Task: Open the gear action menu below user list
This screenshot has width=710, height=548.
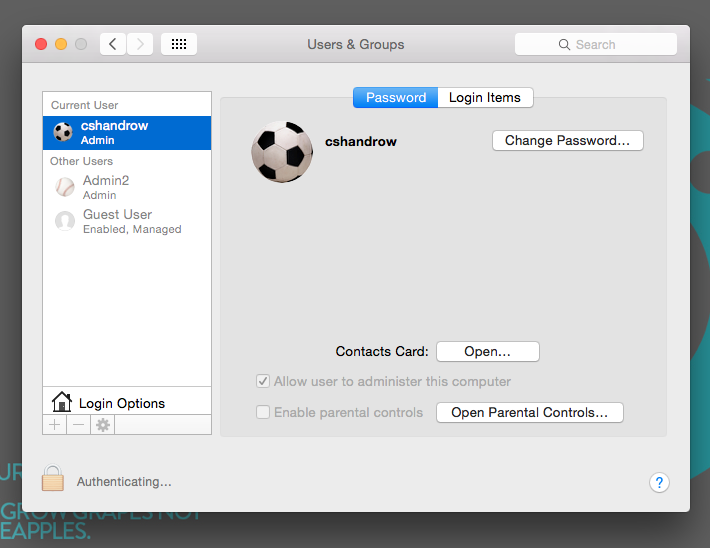Action: [103, 425]
